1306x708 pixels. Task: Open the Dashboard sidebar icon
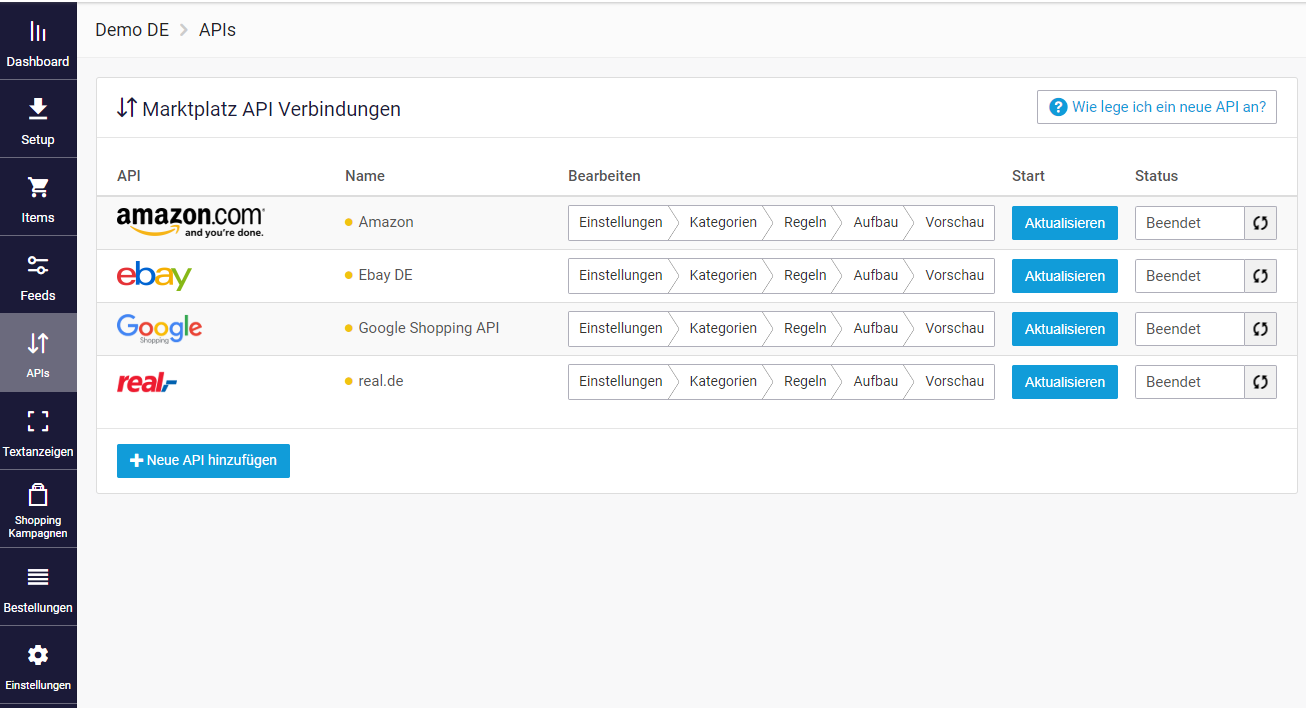tap(38, 32)
